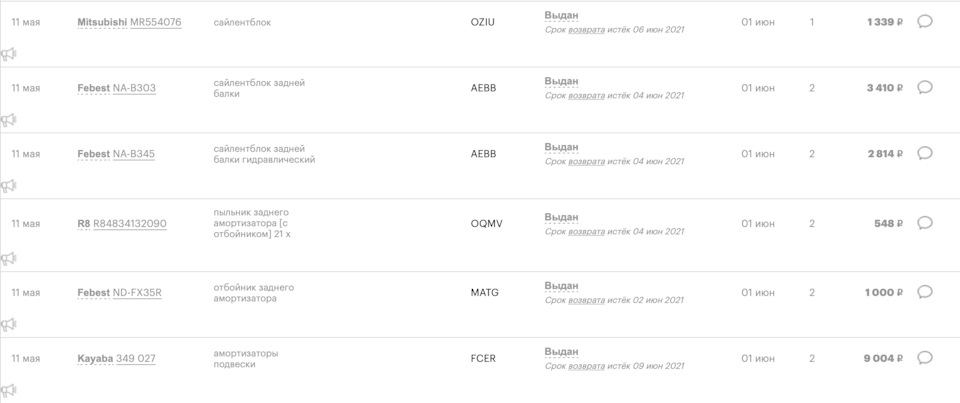Open comment bubble for R8 dust boot row
Viewport: 960px width, 403px height.
tap(925, 223)
